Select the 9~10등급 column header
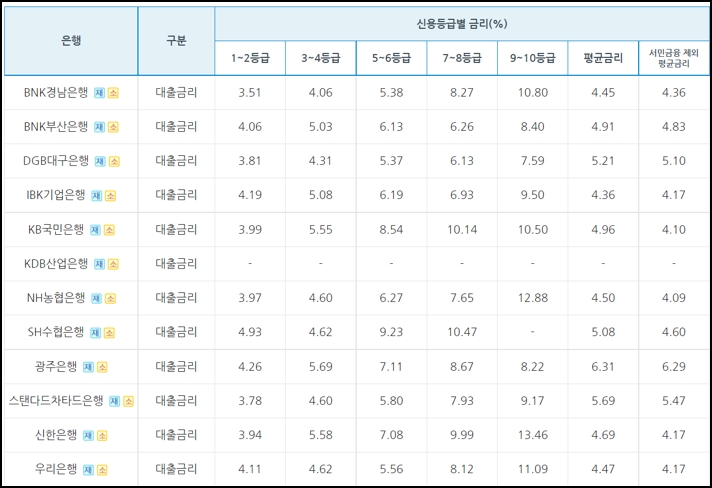The height and width of the screenshot is (488, 712). click(x=532, y=58)
